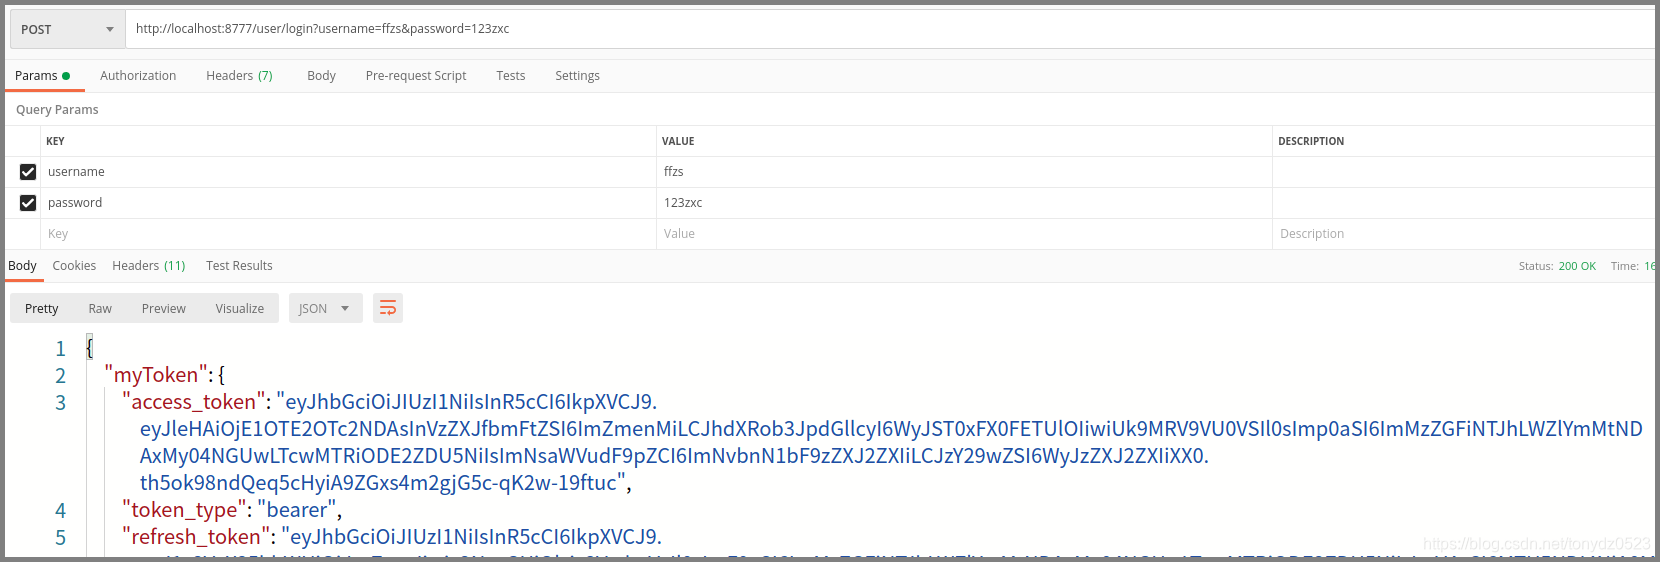Click the empty Value placeholder field
The height and width of the screenshot is (562, 1660).
point(964,234)
